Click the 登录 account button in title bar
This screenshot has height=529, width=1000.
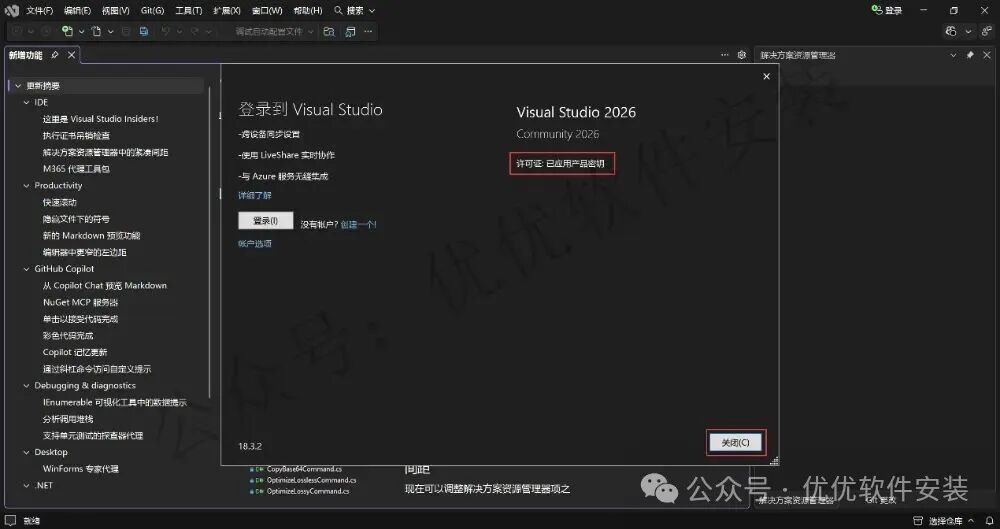click(x=887, y=10)
